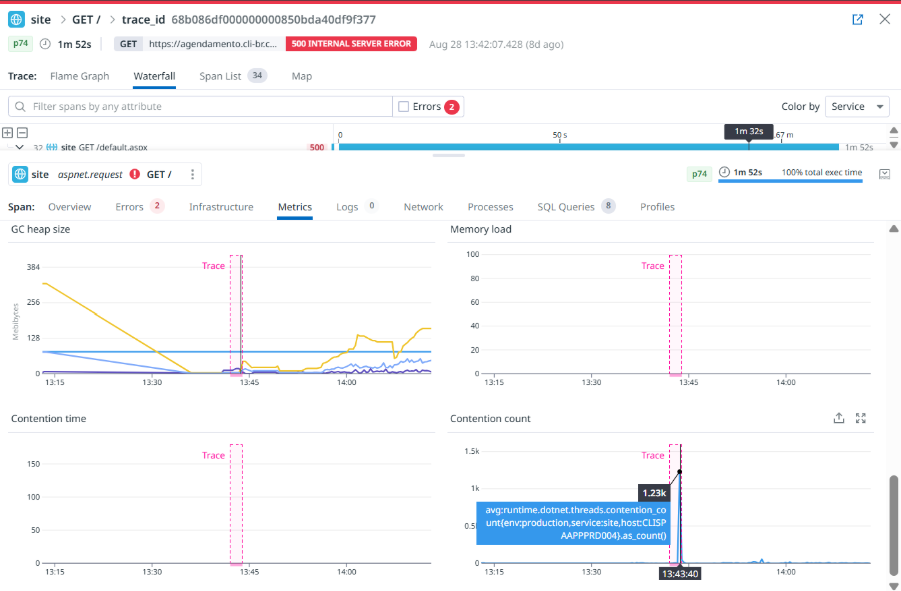Collapse the span details panel icon
901x591 pixels.
click(885, 174)
